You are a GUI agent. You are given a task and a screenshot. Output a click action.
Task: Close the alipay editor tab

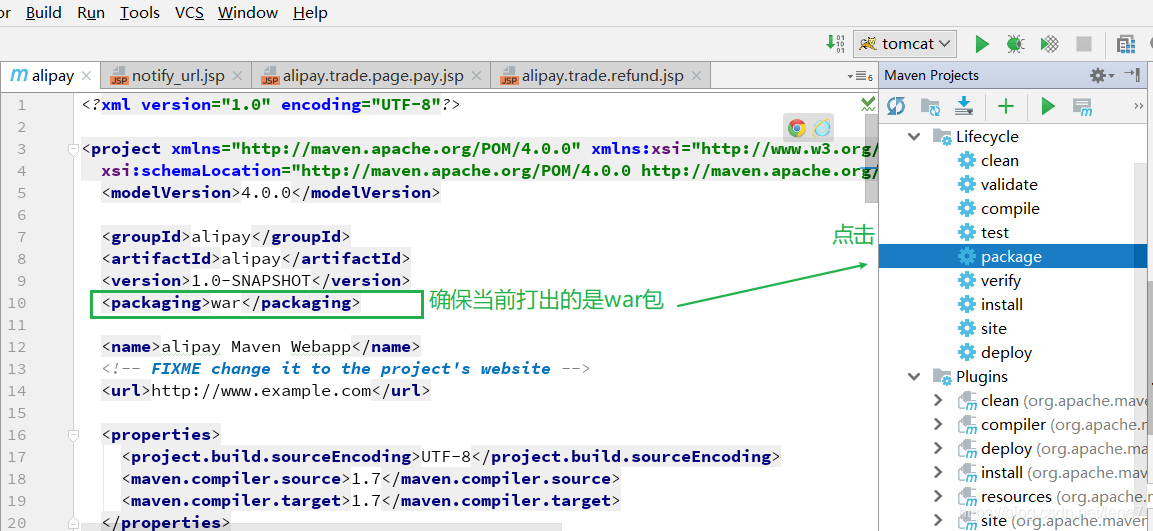[86, 76]
